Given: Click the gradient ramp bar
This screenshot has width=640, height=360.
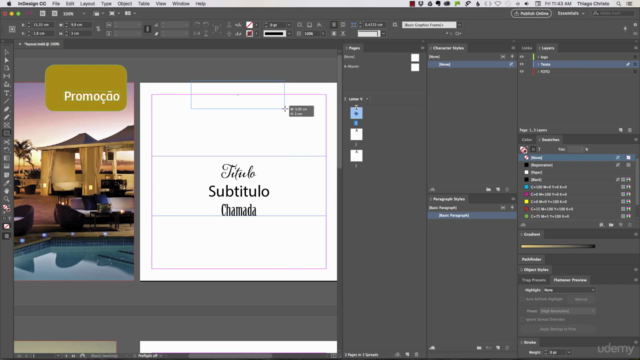Looking at the screenshot, I should [x=558, y=246].
